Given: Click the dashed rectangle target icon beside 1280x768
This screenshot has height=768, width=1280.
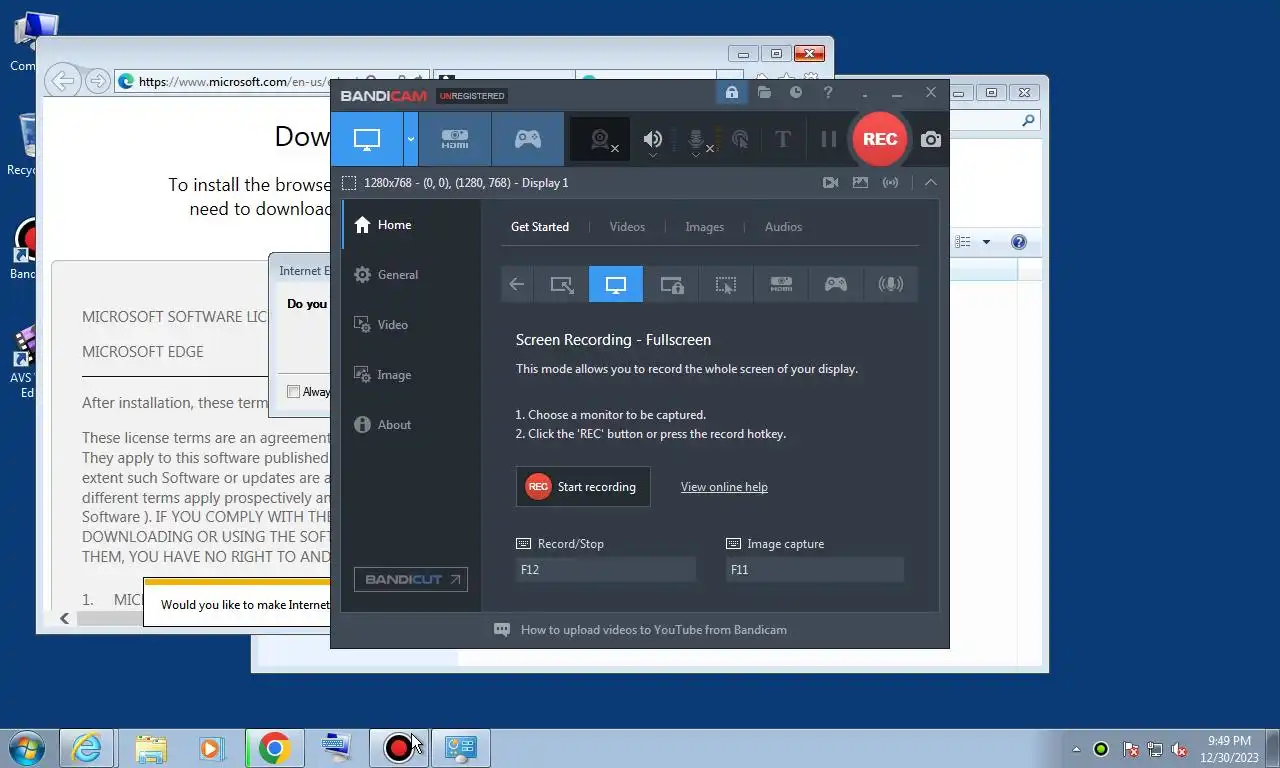Looking at the screenshot, I should coord(349,183).
